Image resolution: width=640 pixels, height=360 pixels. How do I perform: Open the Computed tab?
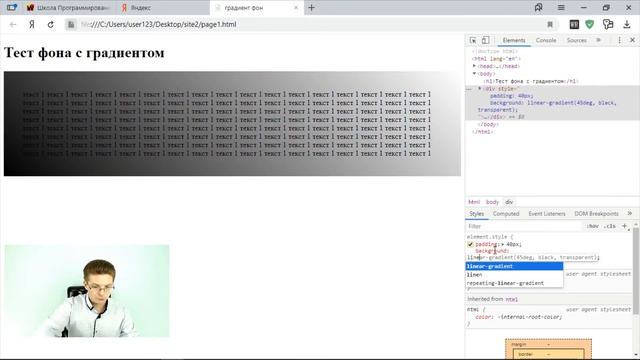coord(506,213)
